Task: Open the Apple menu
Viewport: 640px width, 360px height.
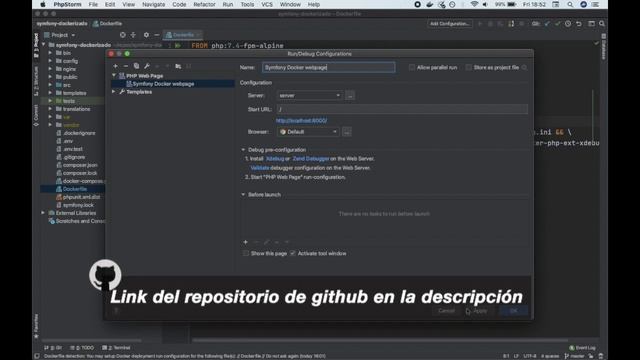Action: coord(43,4)
